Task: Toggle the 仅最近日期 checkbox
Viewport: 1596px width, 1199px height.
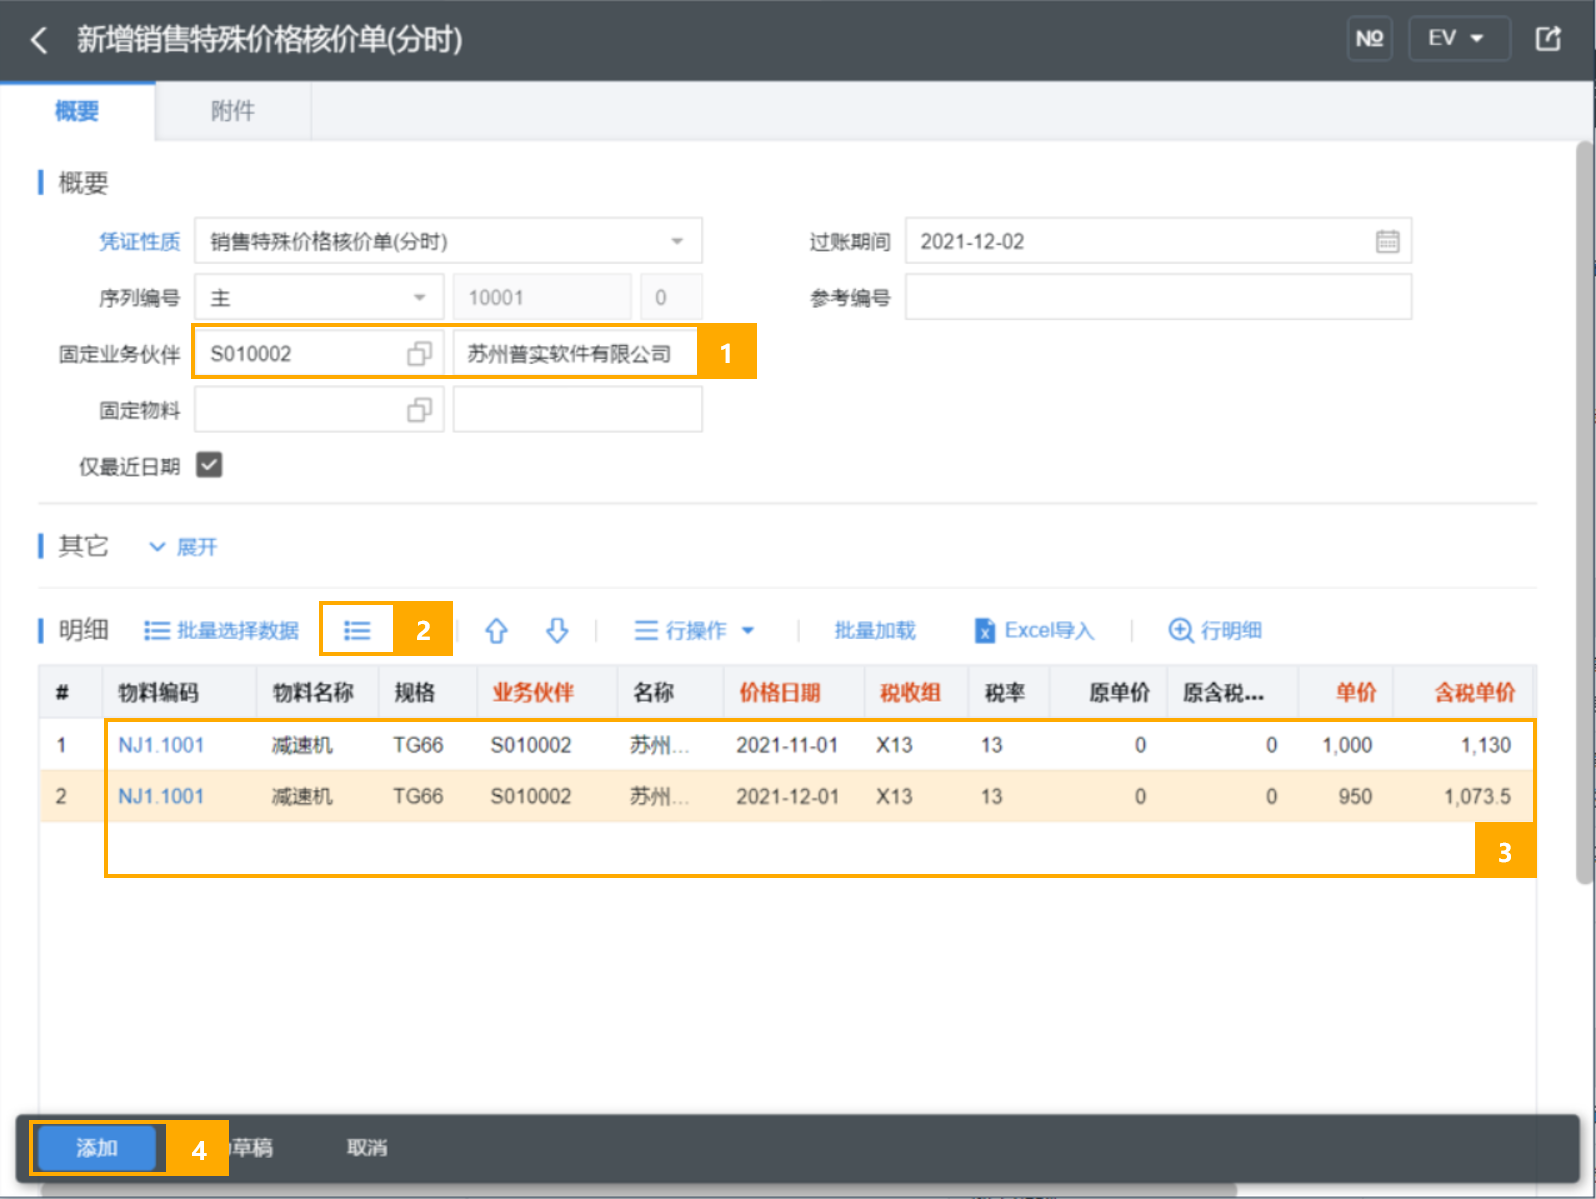Action: (209, 465)
